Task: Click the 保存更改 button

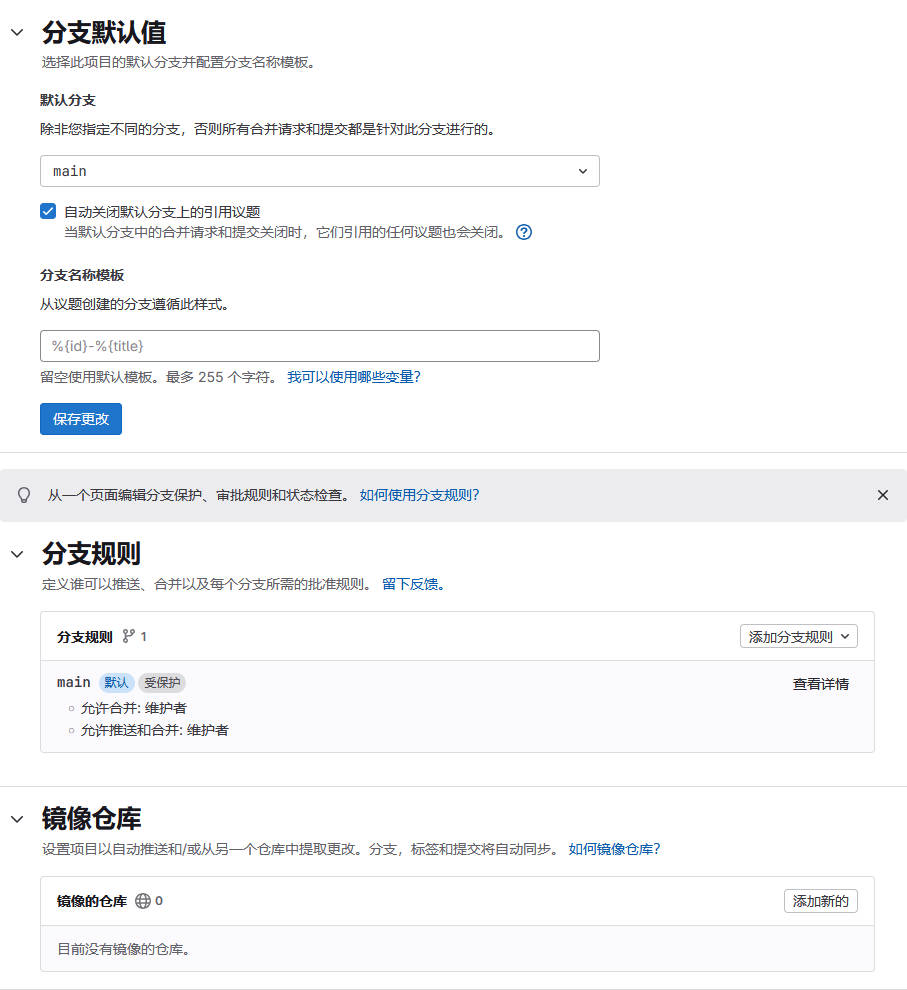Action: (81, 419)
